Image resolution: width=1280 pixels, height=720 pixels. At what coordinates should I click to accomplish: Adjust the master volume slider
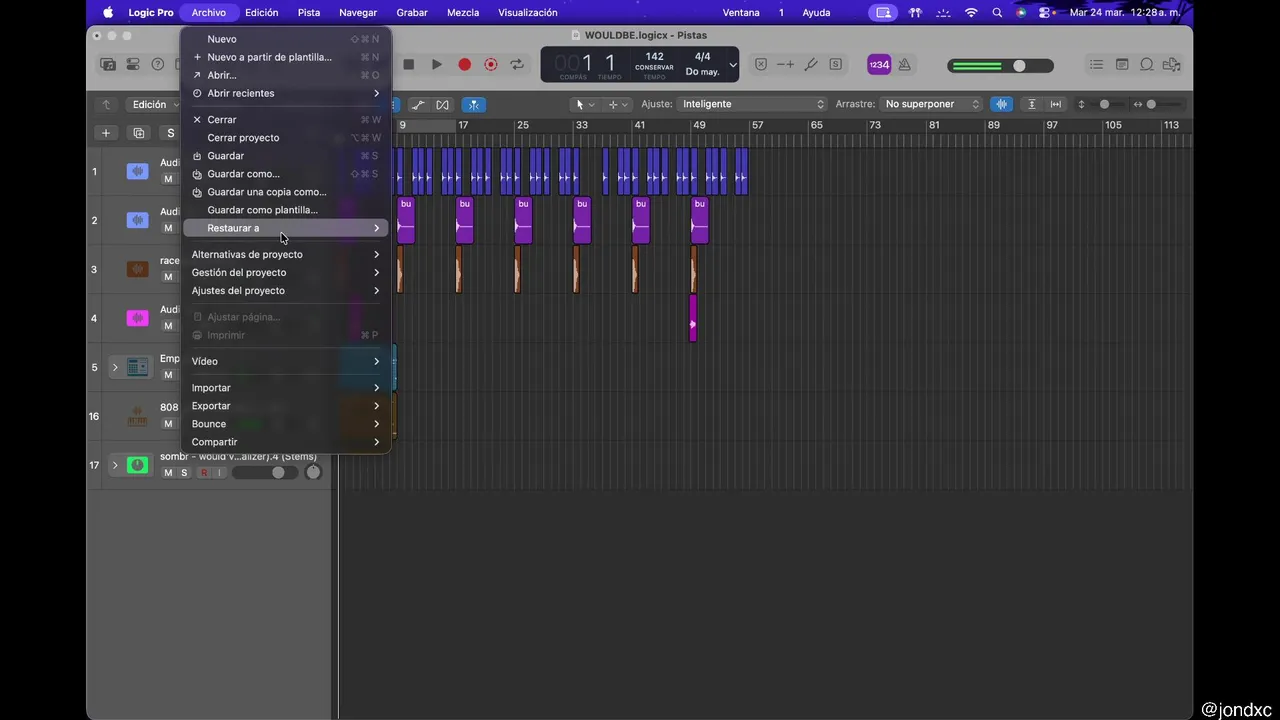click(x=1001, y=66)
